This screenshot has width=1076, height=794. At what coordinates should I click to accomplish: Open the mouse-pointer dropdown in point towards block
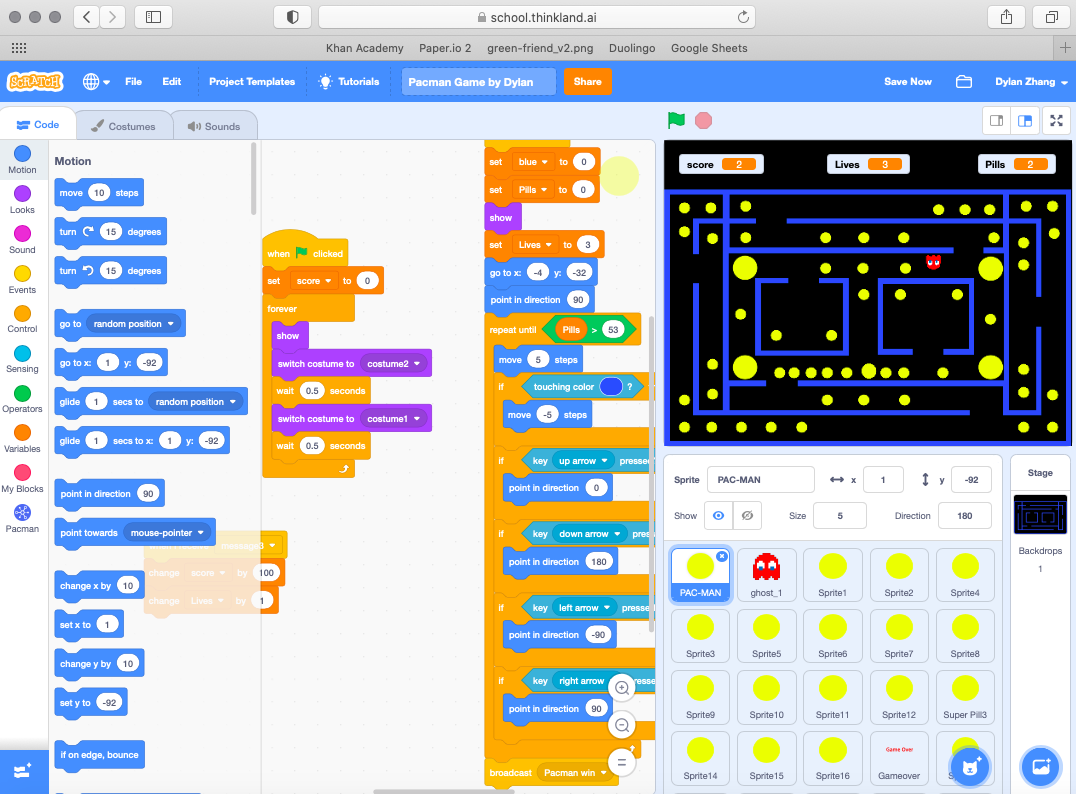167,533
